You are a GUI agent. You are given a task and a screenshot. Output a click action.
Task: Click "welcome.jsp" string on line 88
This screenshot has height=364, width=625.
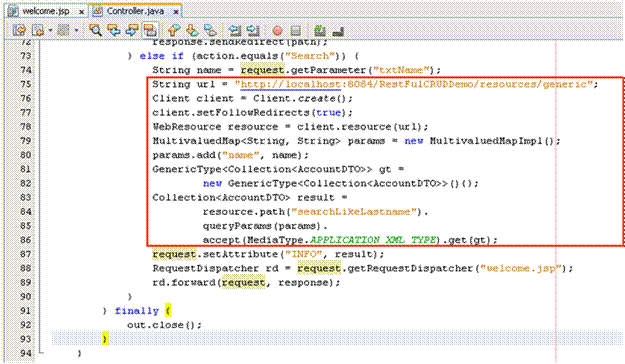pyautogui.click(x=521, y=268)
